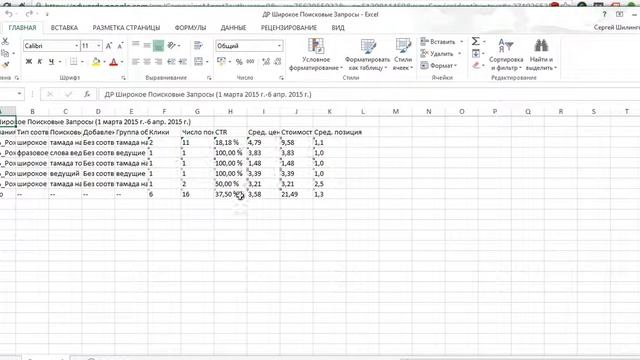Viewport: 640px width, 360px height.
Task: Click the Wrap Text icon
Action: [x=198, y=45]
